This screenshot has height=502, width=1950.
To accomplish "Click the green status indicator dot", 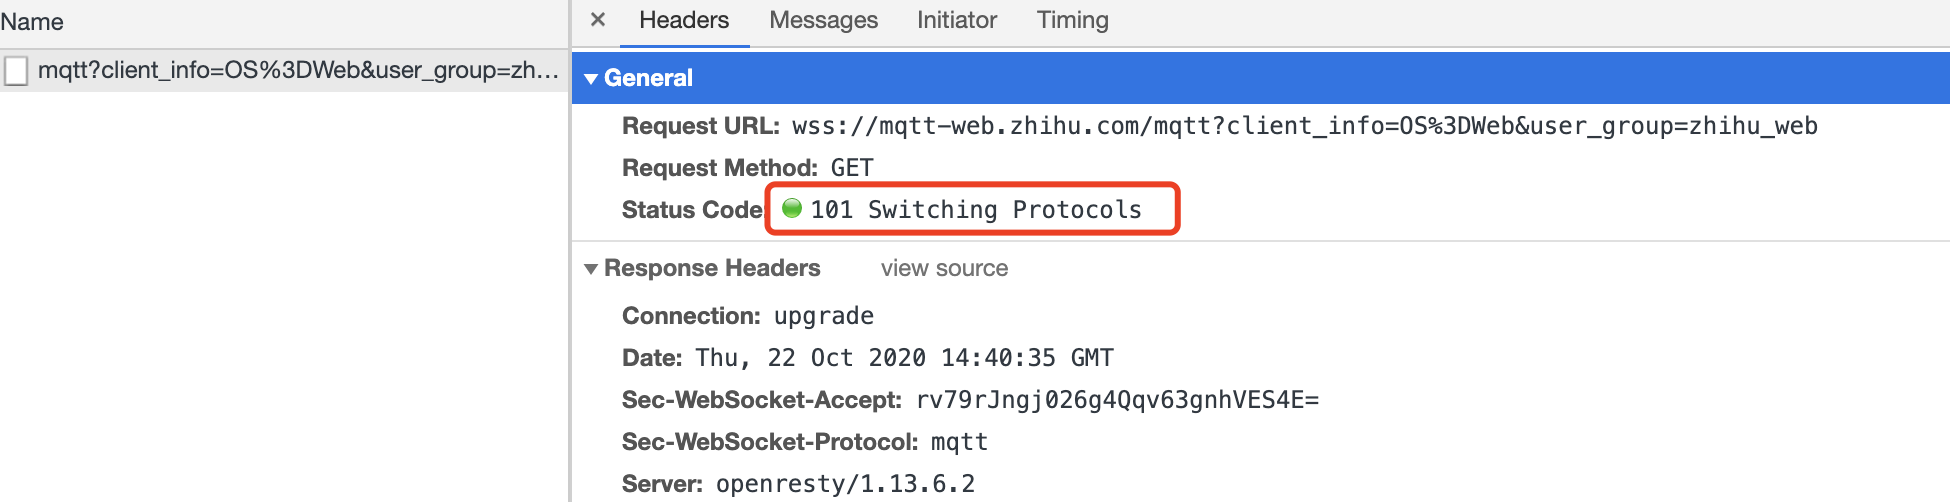I will point(792,208).
